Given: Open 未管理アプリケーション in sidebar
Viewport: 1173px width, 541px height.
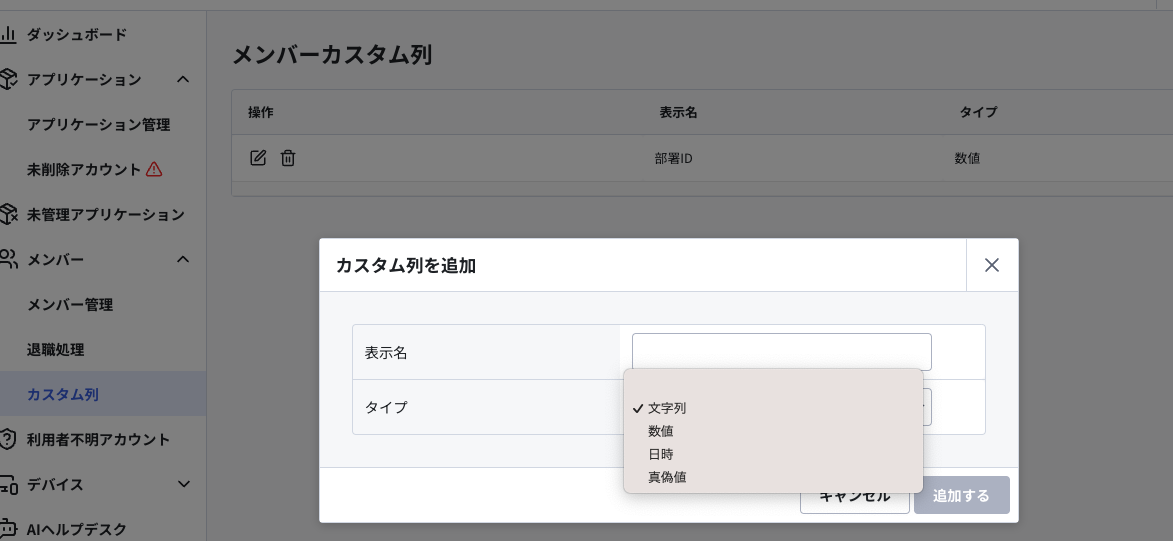Looking at the screenshot, I should tap(105, 215).
